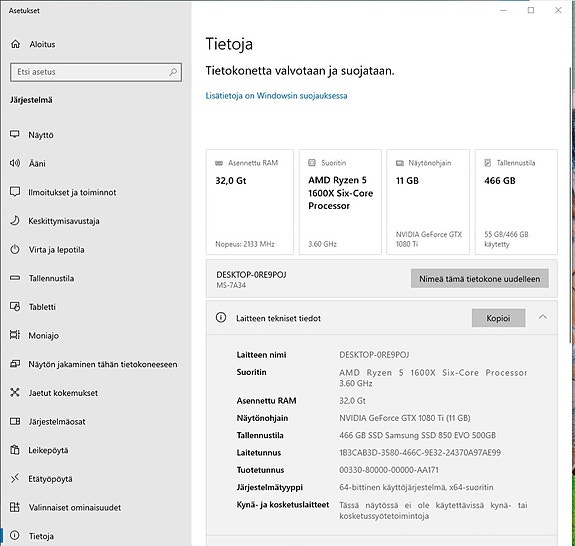575x546 pixels.
Task: Click the Tallennustila drive icon in sidebar
Action: coord(15,278)
